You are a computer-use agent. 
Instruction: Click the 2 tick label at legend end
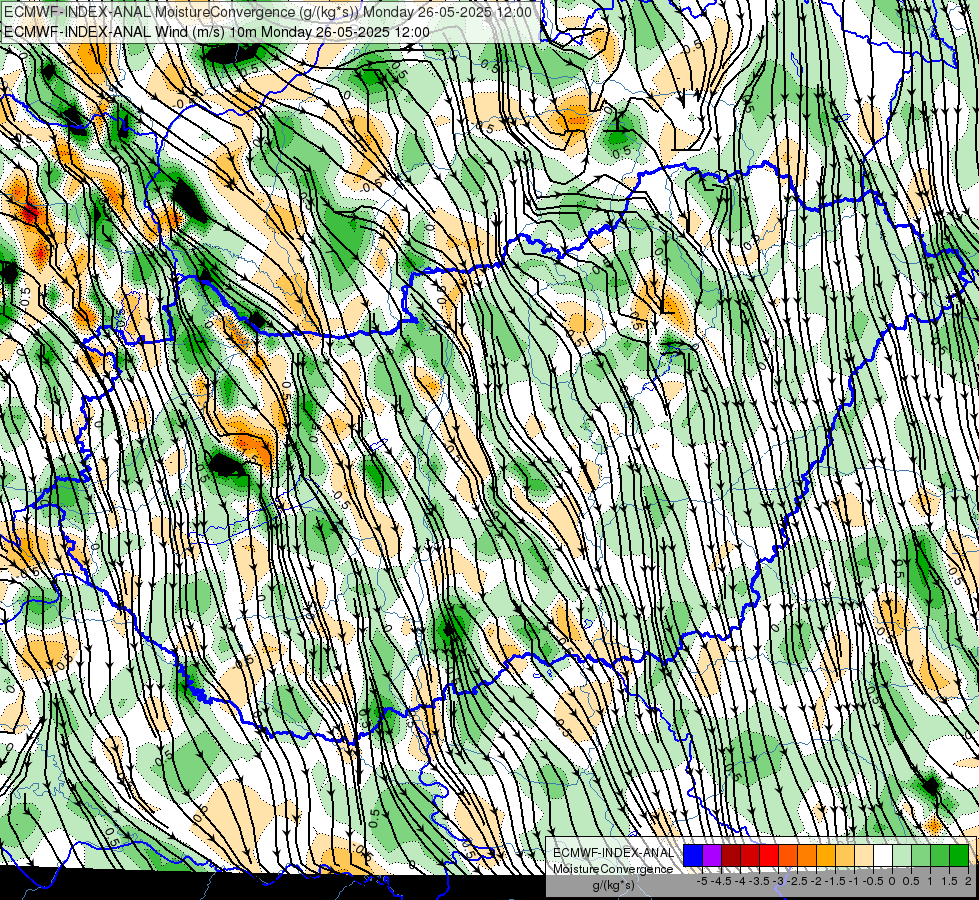click(x=968, y=881)
